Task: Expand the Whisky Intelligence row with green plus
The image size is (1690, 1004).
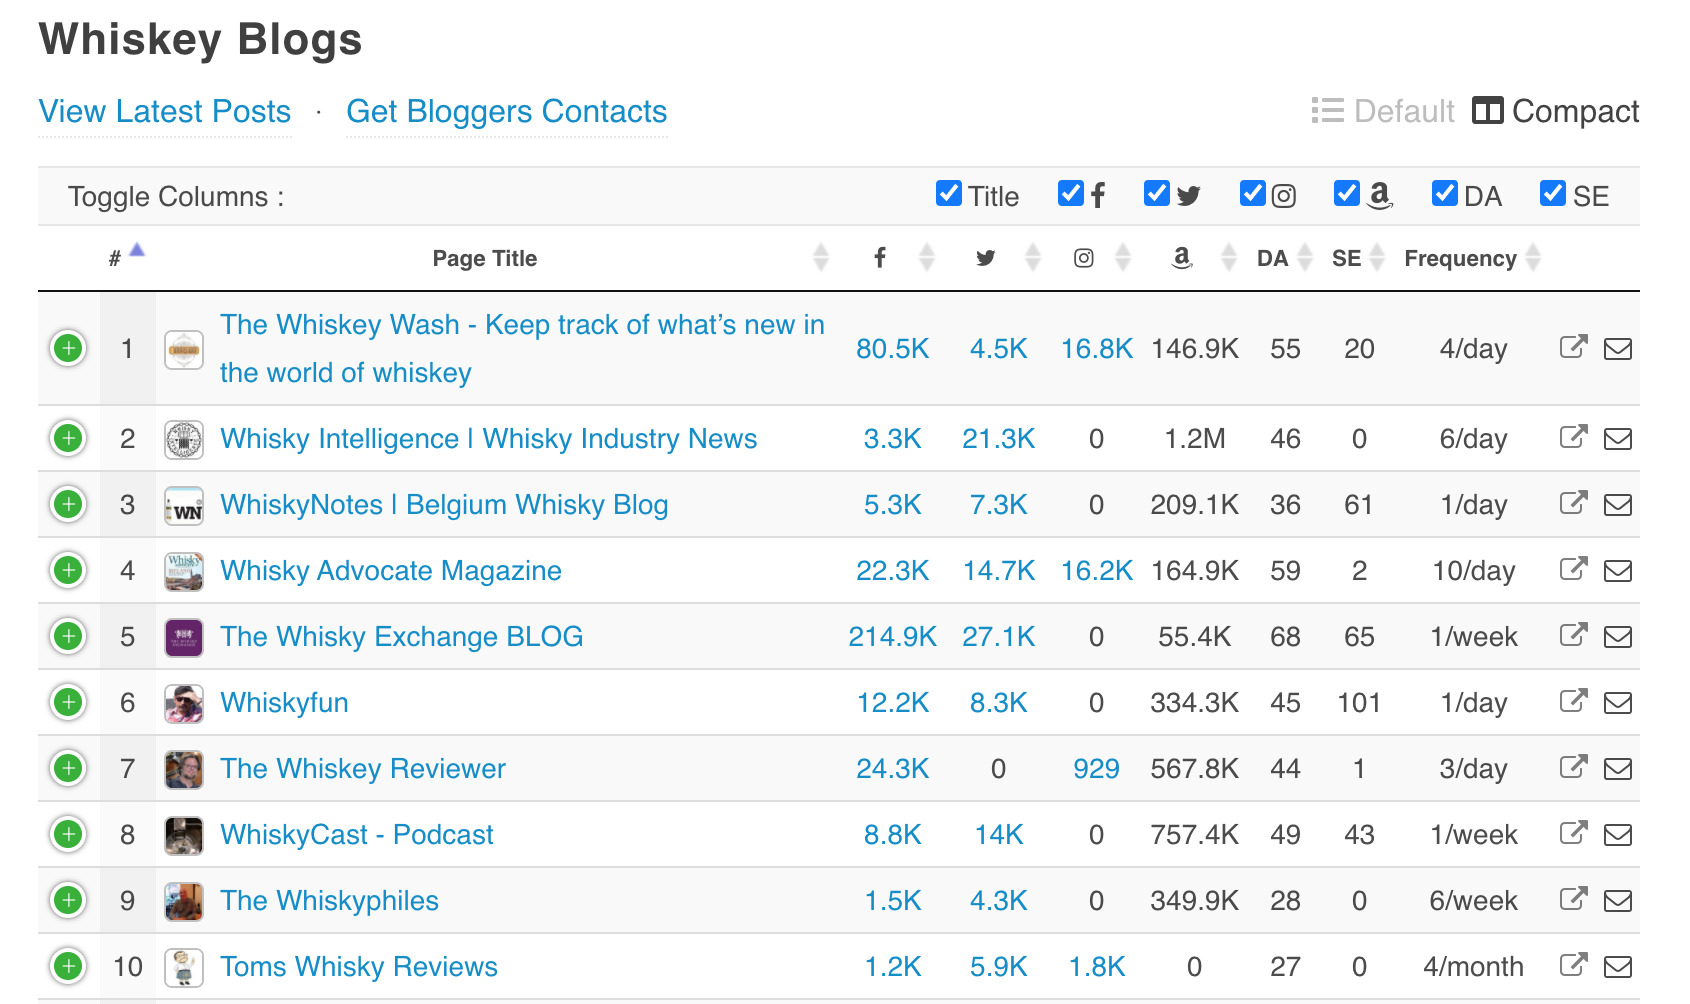Action: (x=68, y=438)
